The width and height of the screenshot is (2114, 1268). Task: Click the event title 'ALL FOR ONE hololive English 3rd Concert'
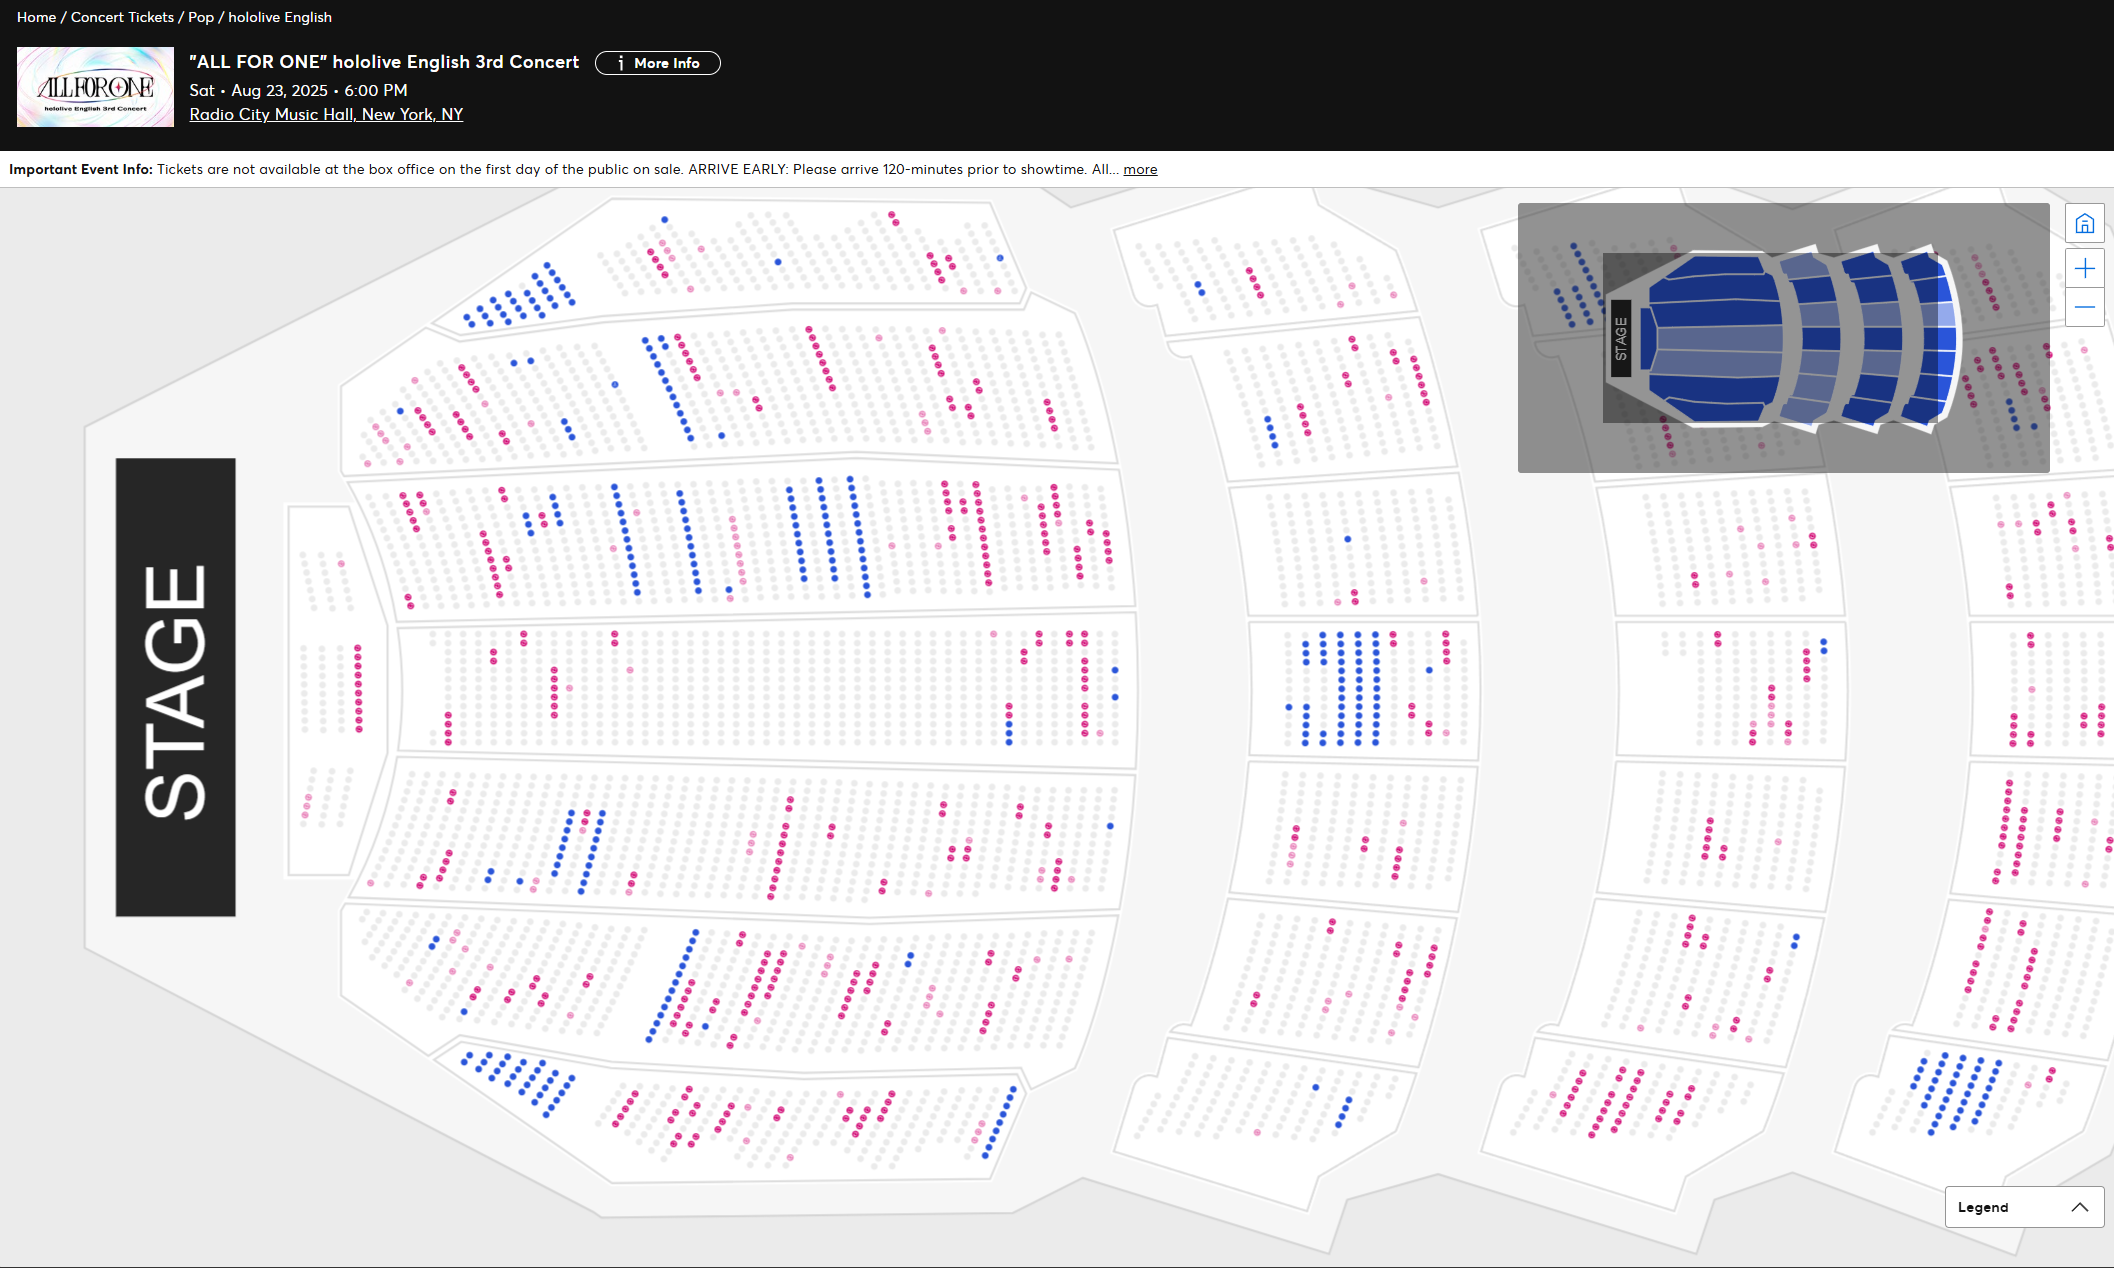point(384,62)
